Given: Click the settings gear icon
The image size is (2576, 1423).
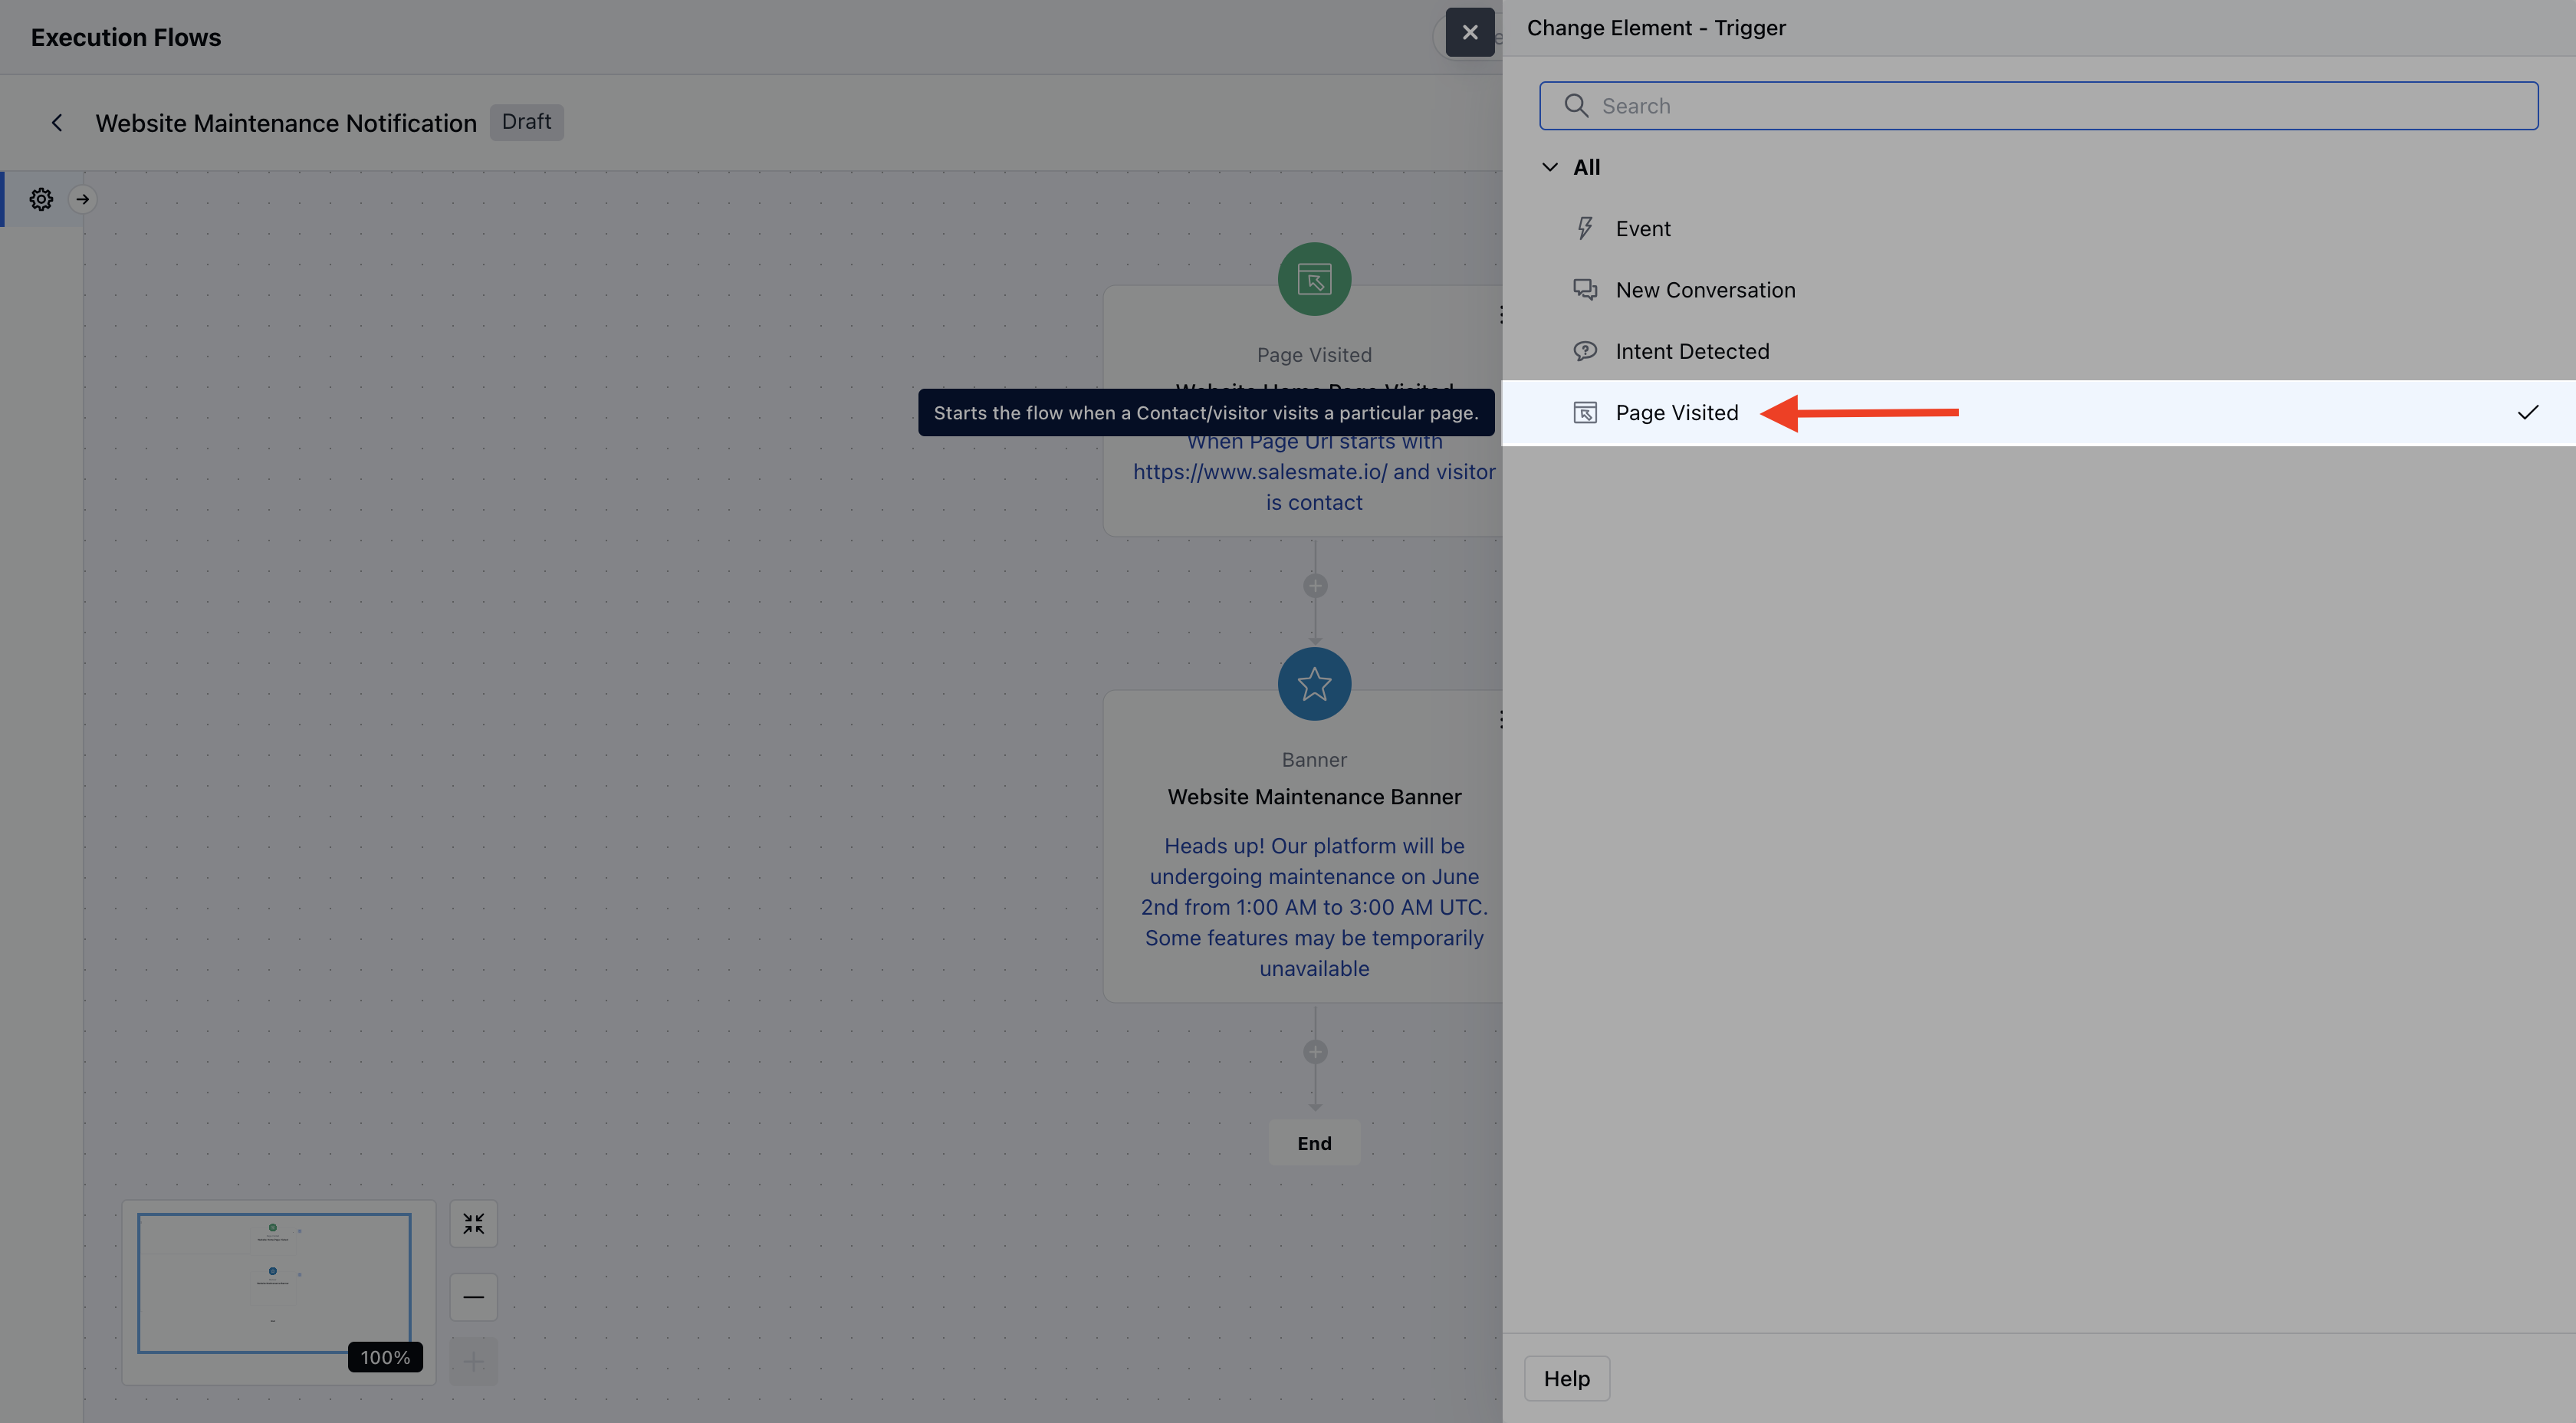Looking at the screenshot, I should (41, 199).
